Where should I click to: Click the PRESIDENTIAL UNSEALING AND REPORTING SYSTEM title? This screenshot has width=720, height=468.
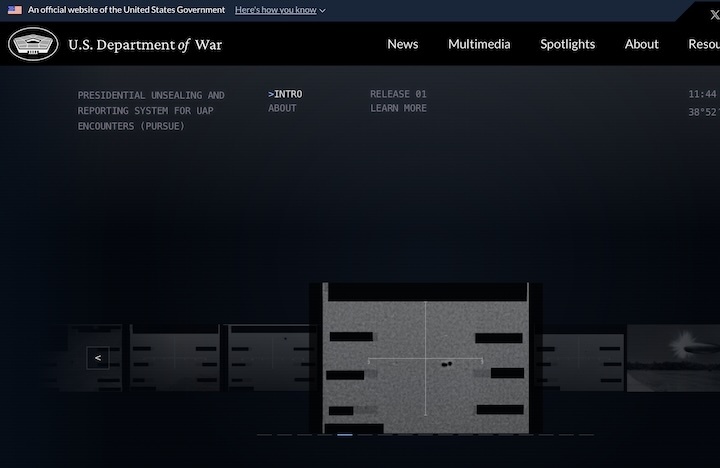coord(151,111)
